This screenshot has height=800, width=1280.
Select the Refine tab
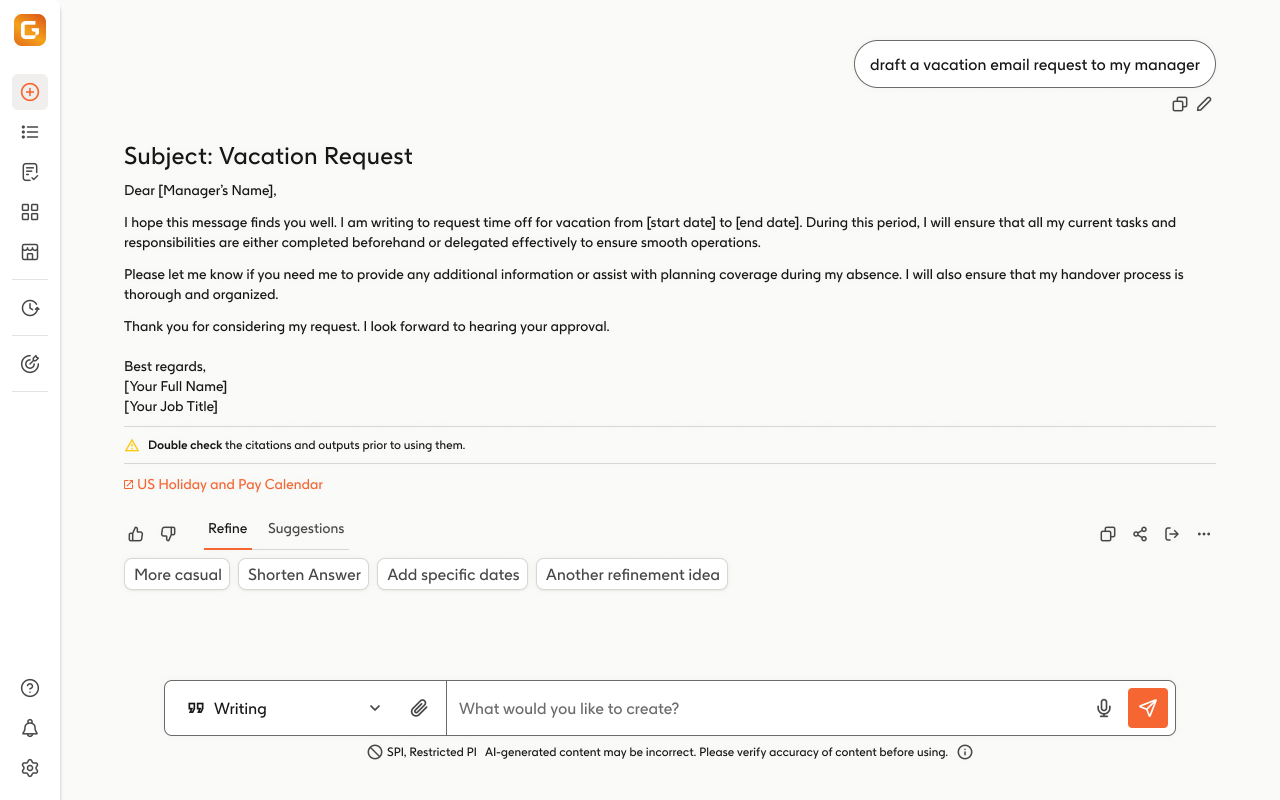tap(228, 528)
